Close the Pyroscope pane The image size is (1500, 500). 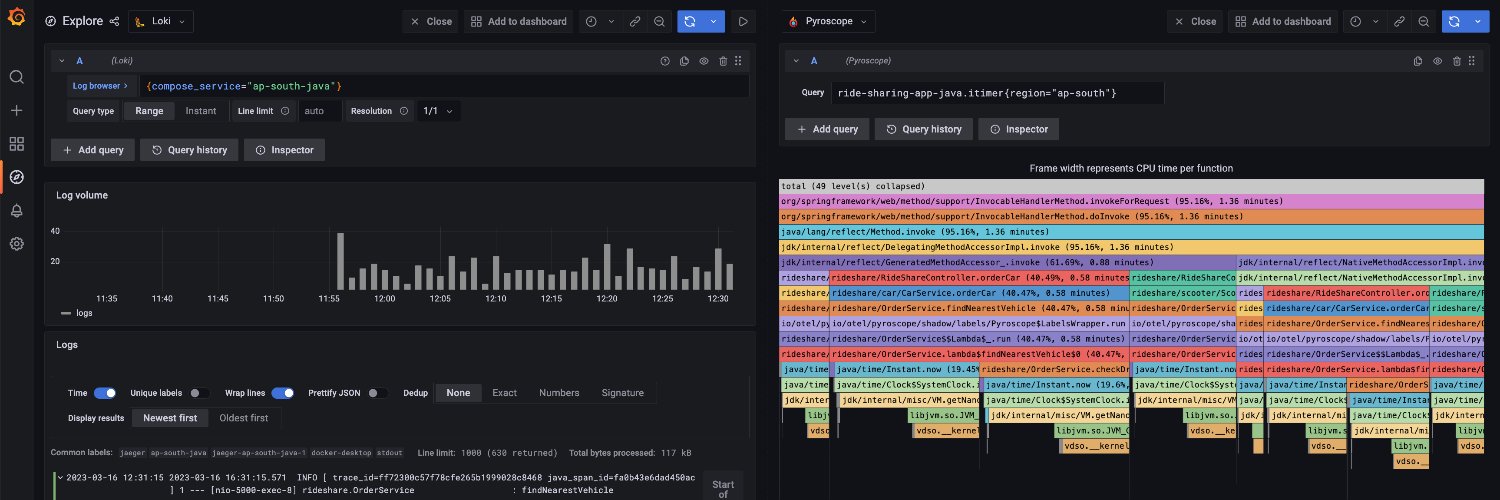coord(1195,21)
